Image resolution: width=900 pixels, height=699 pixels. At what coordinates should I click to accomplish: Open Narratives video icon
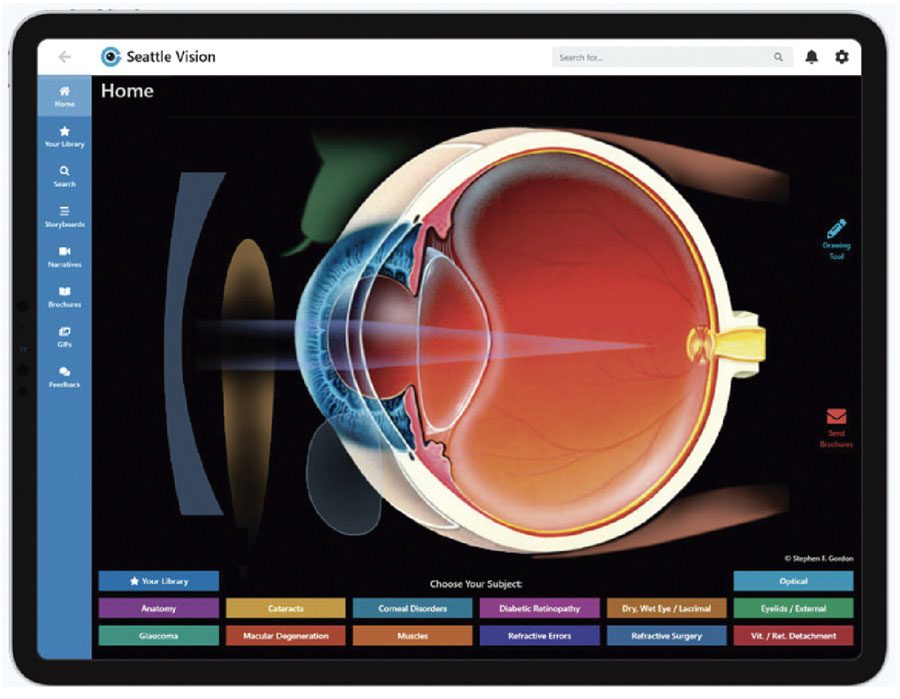pos(65,252)
